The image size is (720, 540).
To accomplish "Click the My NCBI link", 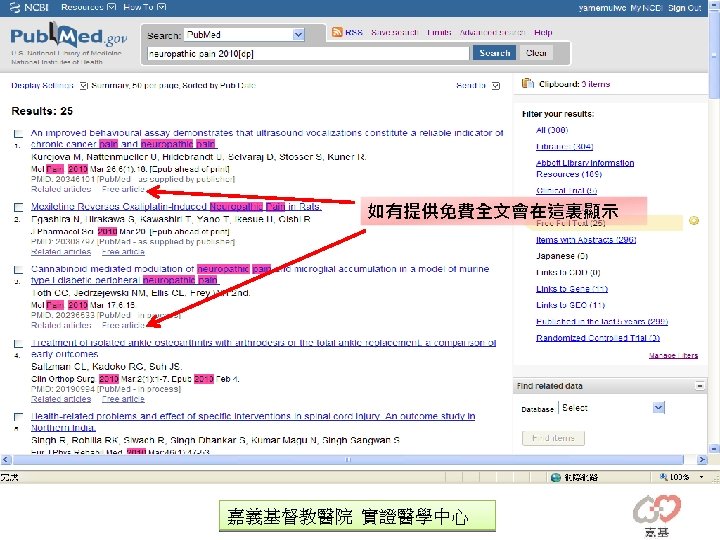I will pyautogui.click(x=646, y=8).
